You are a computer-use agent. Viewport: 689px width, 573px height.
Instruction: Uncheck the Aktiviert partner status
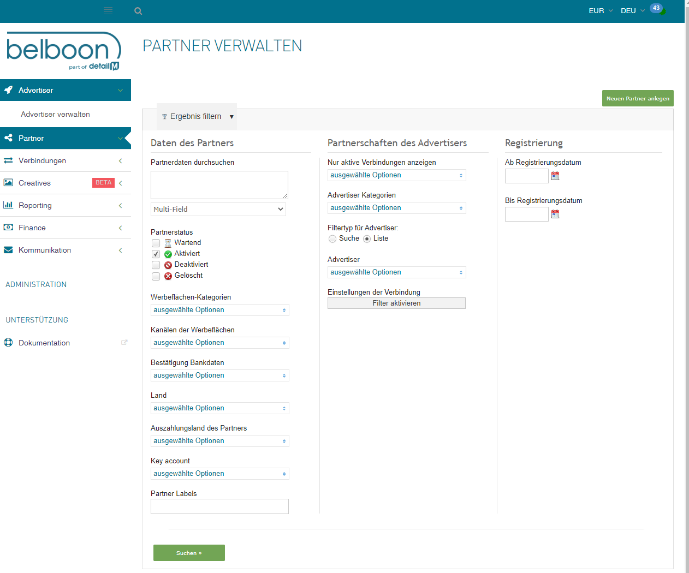156,254
